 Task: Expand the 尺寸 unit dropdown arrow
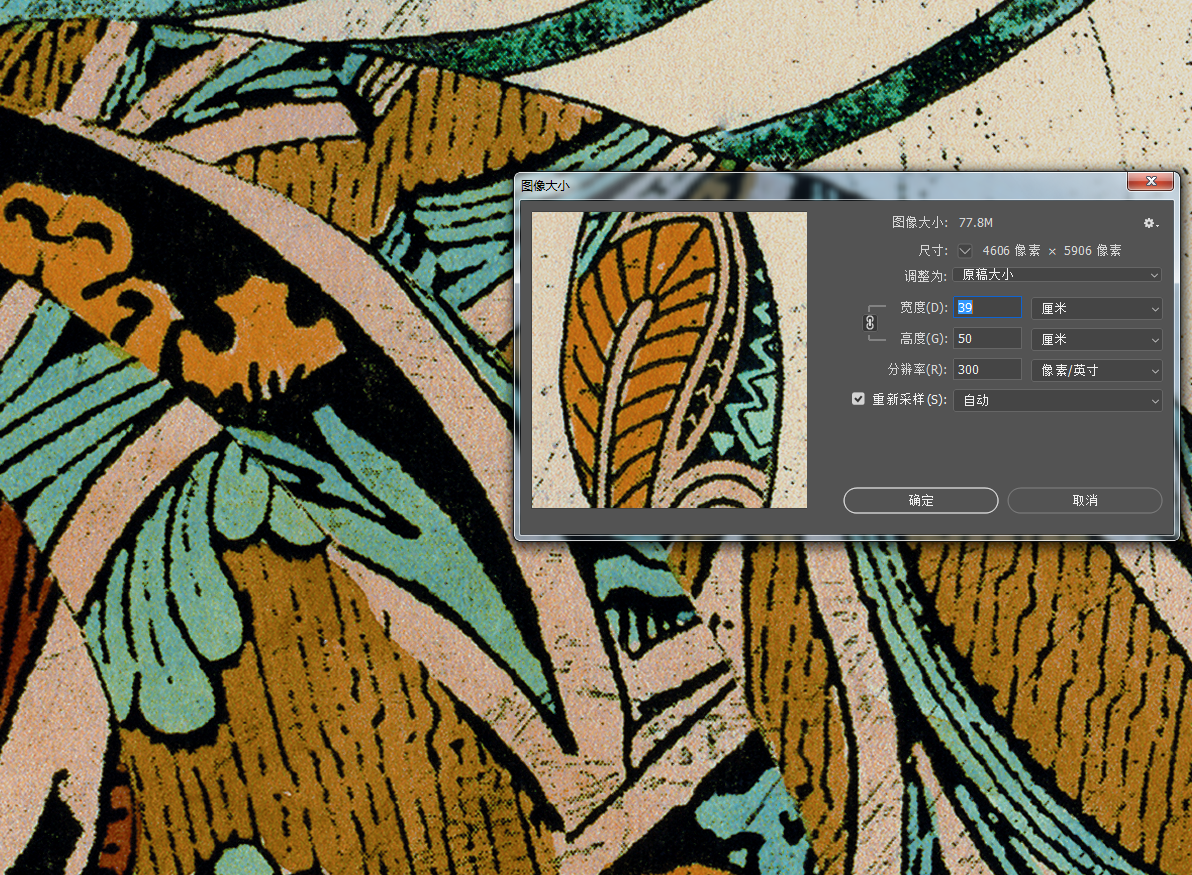click(965, 251)
